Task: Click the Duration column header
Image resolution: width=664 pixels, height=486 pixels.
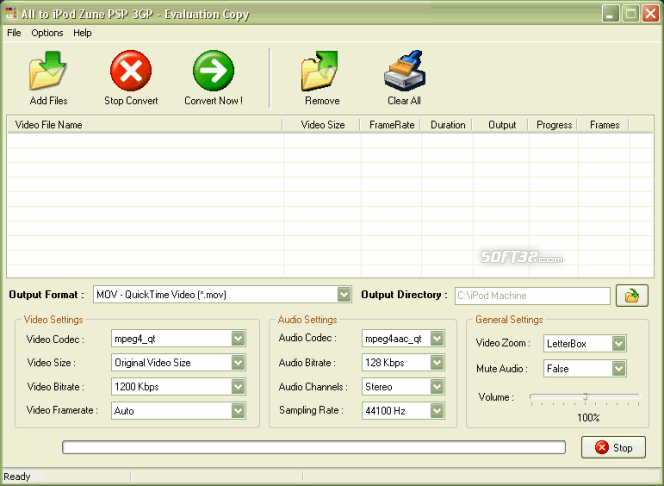Action: tap(447, 125)
